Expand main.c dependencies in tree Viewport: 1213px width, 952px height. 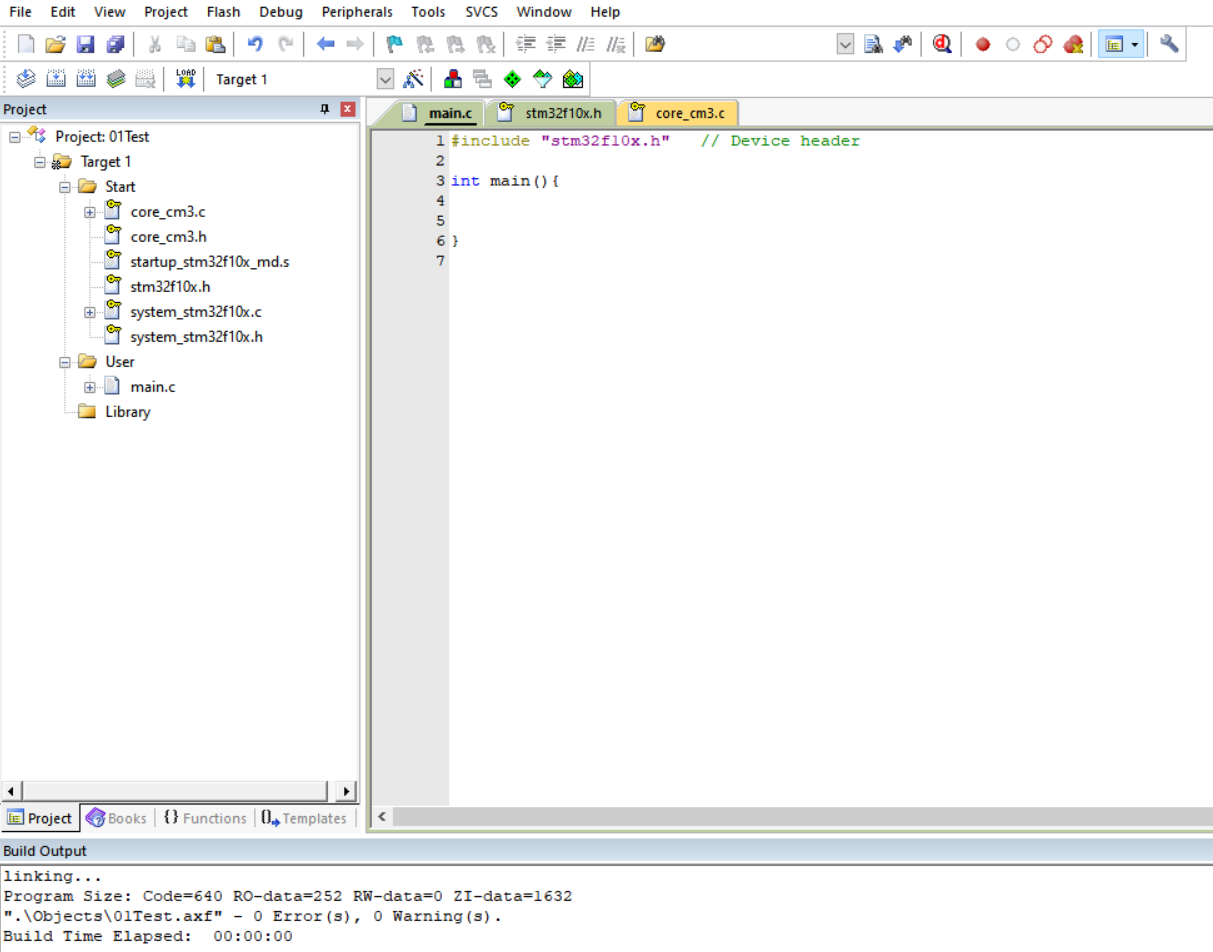click(x=90, y=386)
